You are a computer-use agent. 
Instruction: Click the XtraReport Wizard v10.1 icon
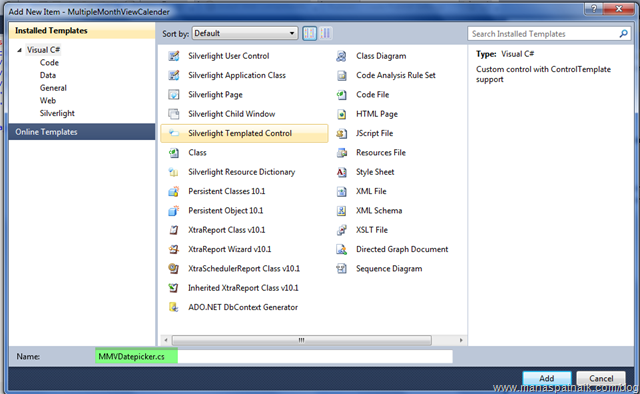(x=174, y=249)
